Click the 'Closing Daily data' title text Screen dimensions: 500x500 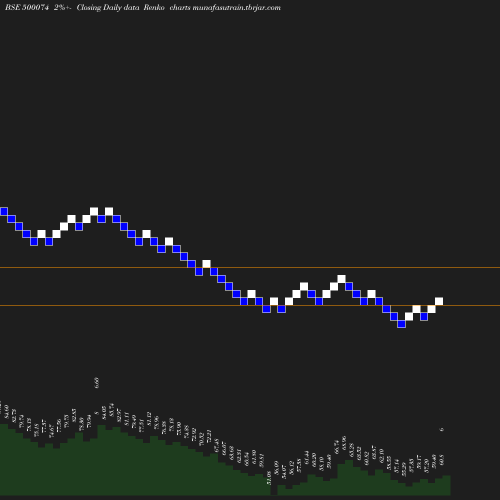pos(108,7)
